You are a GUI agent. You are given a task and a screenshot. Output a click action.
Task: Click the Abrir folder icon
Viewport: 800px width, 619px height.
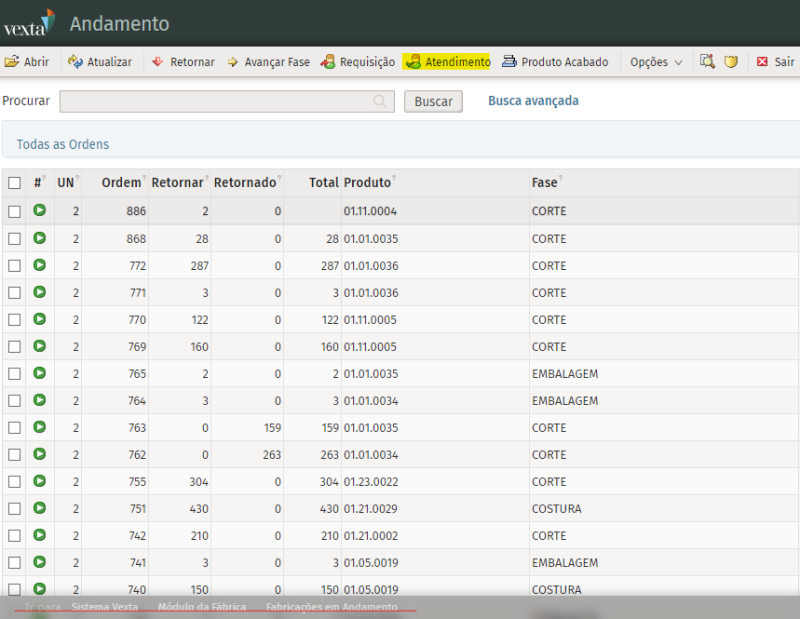[12, 62]
